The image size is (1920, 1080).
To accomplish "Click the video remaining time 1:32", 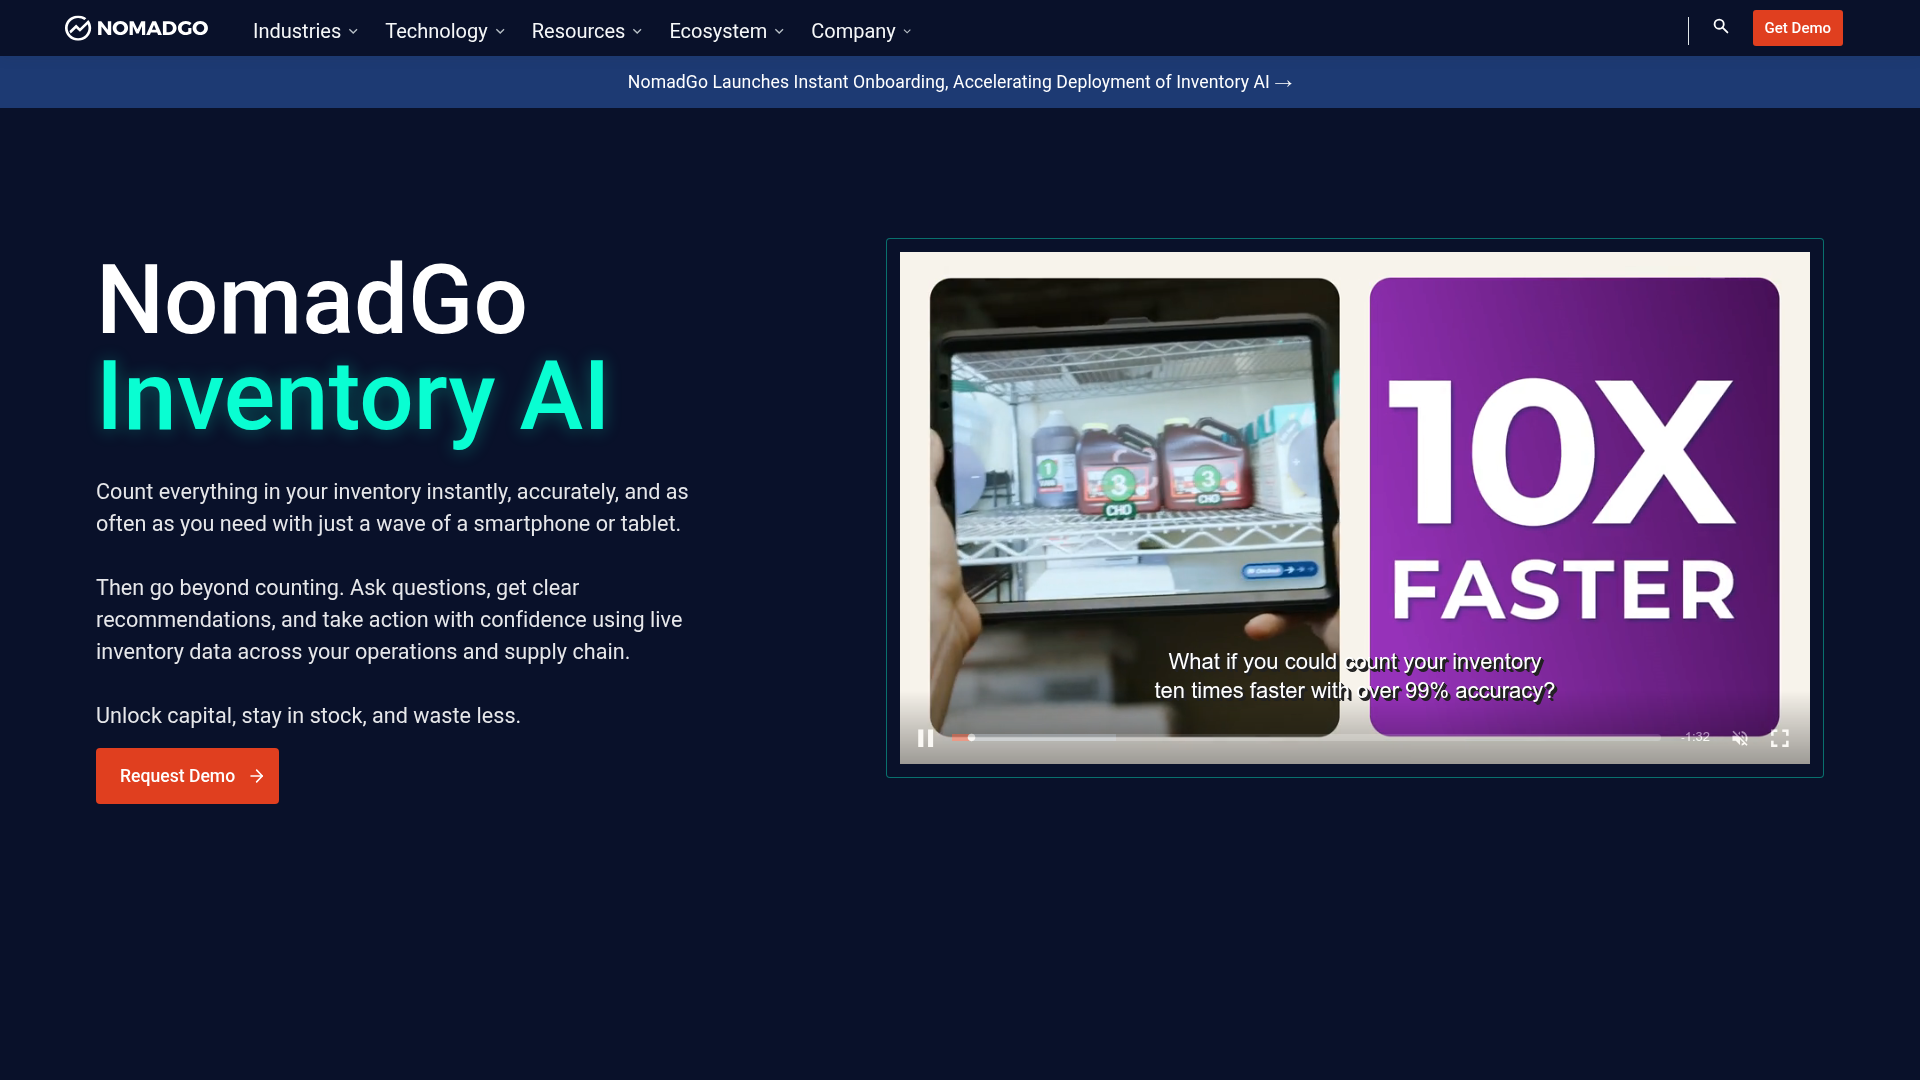I will click(x=1696, y=737).
